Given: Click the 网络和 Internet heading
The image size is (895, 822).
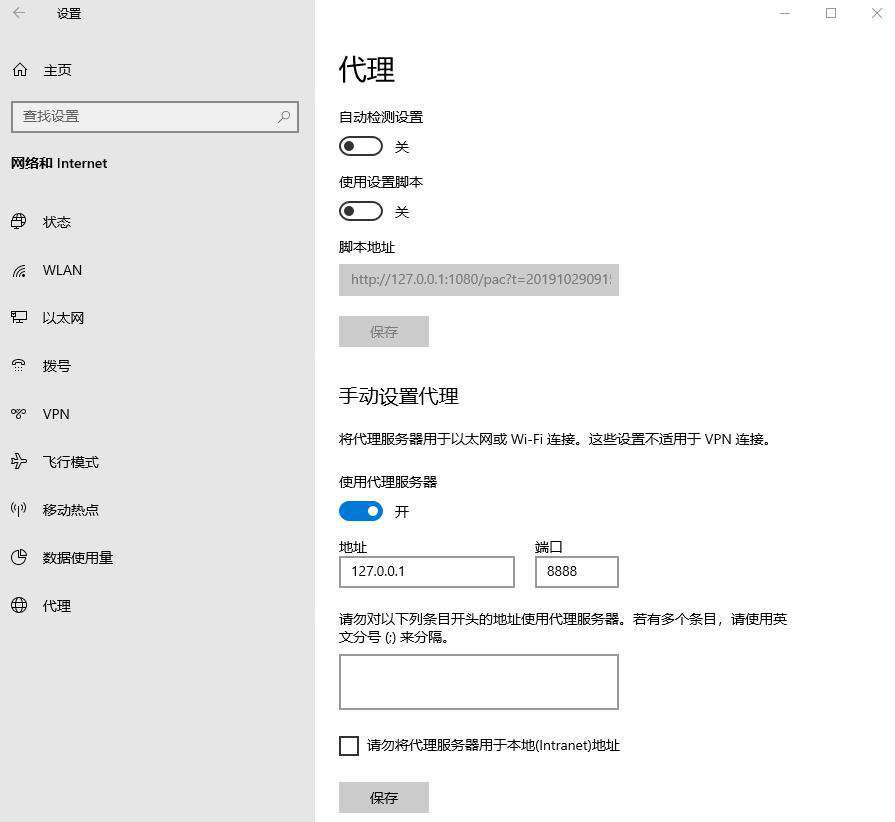Looking at the screenshot, I should 59,163.
